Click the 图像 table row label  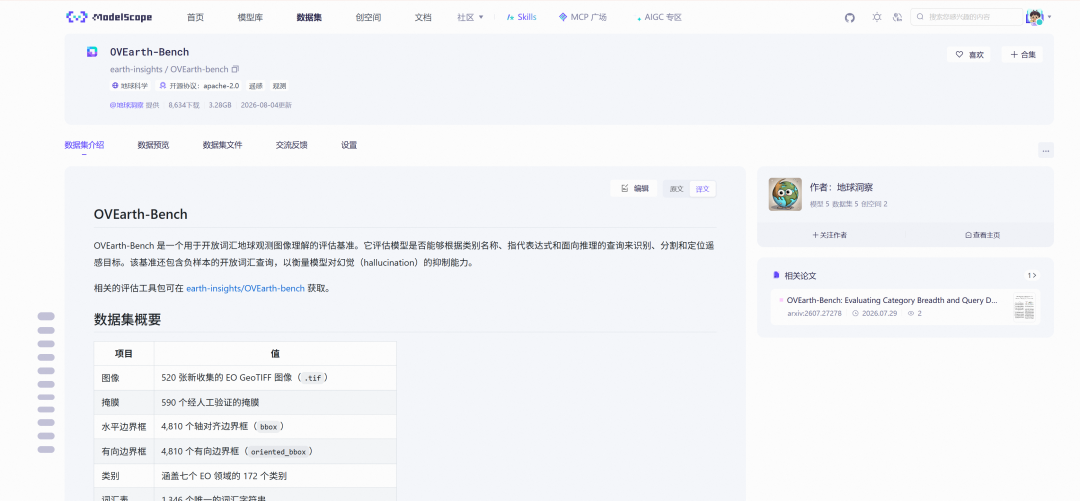click(110, 378)
